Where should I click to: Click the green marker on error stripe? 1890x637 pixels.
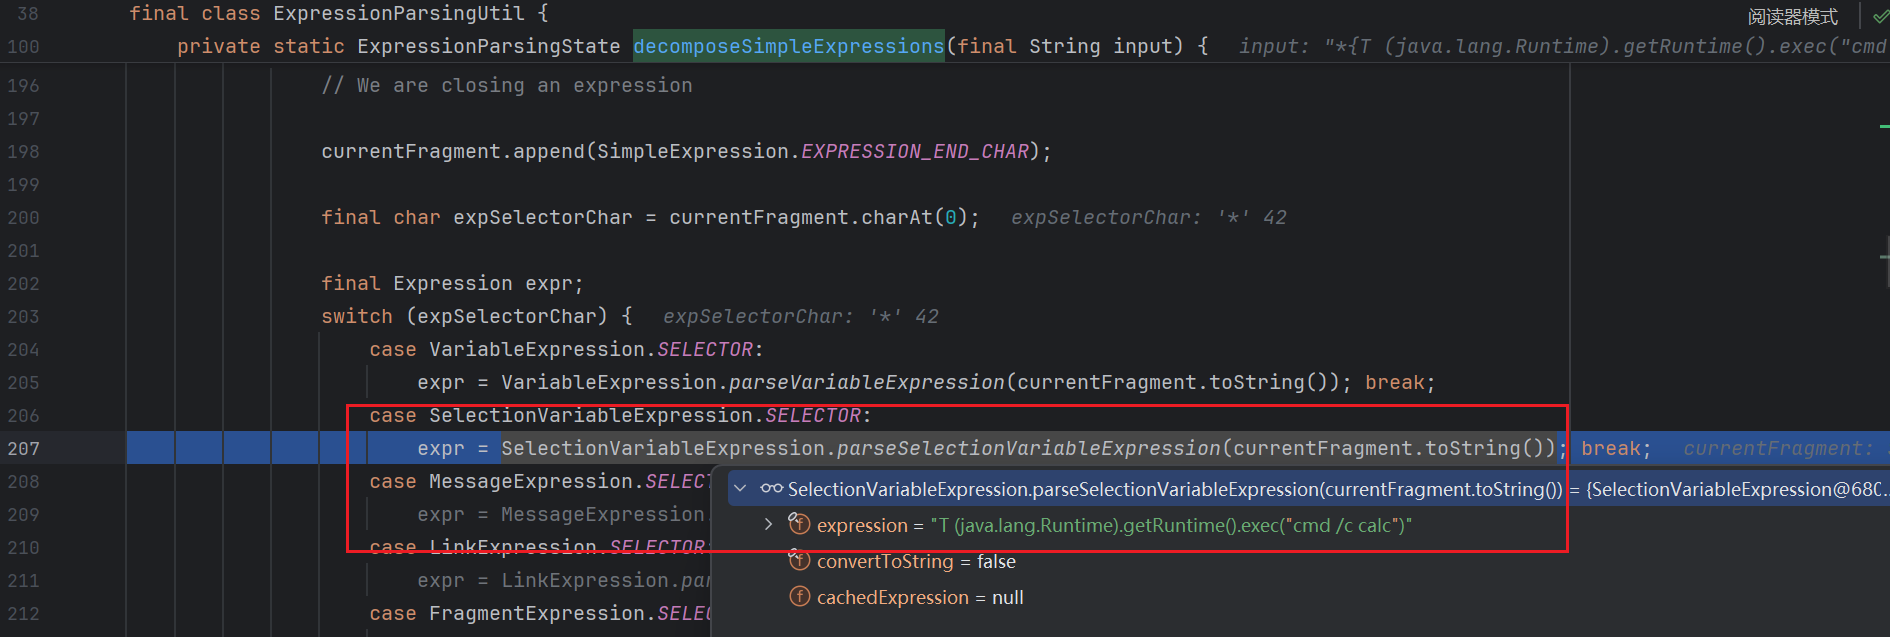click(x=1884, y=126)
